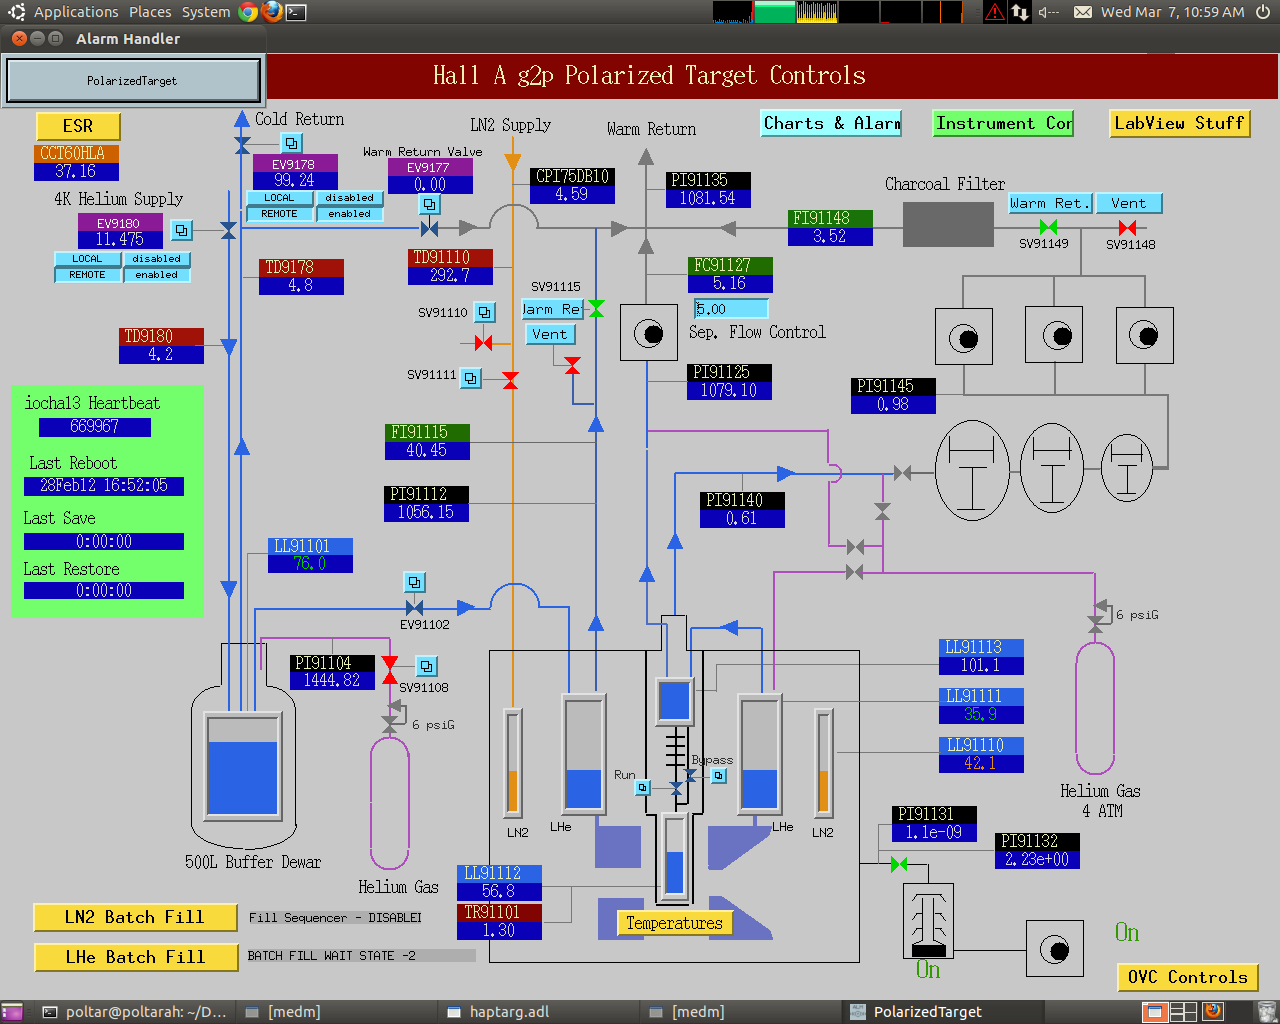
Task: Set EV9178 to REMOTE mode
Action: [280, 214]
